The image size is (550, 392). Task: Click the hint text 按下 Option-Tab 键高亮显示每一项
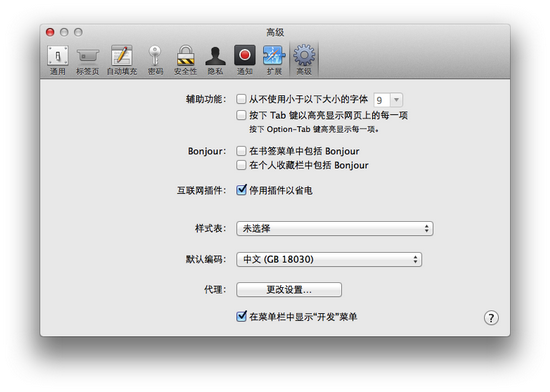coord(314,129)
